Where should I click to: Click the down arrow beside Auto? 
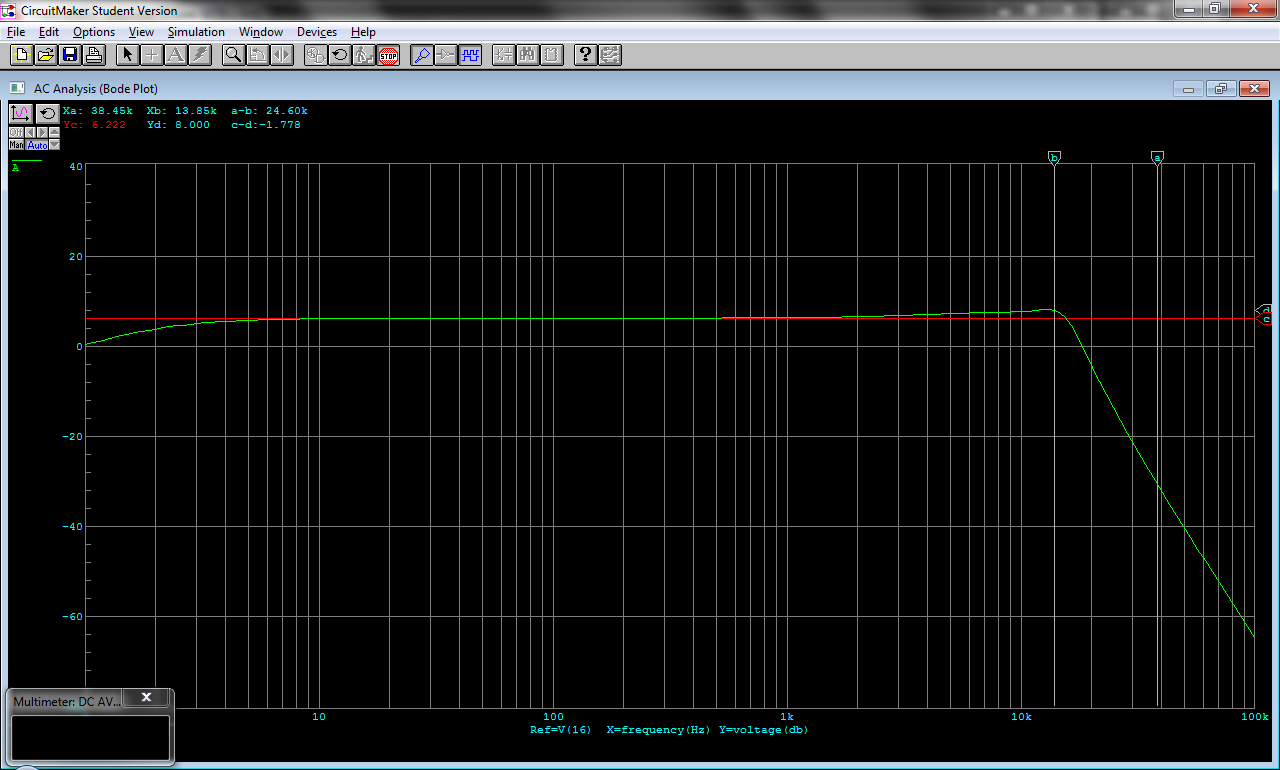coord(55,145)
